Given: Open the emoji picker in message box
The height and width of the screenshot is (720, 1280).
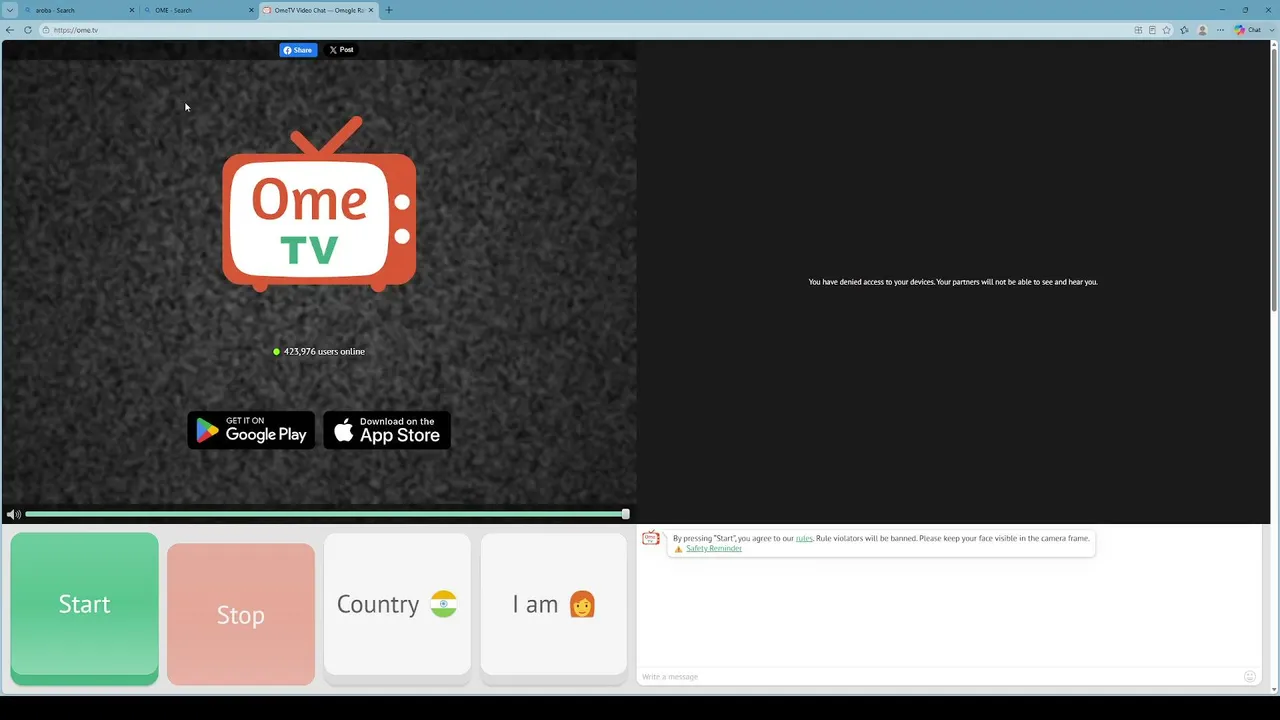Looking at the screenshot, I should click(x=1249, y=677).
